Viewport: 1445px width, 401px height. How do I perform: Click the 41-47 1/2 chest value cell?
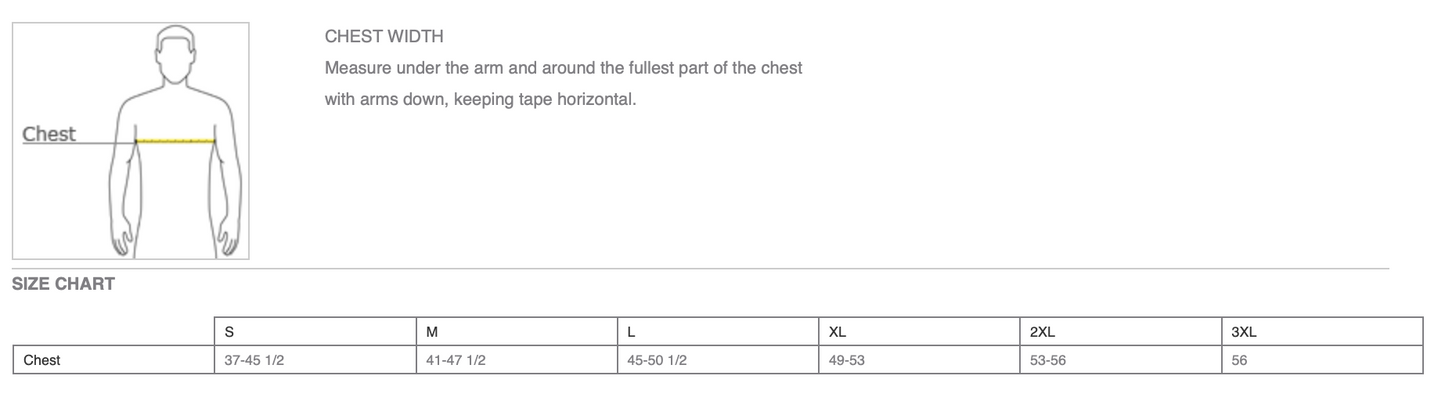tap(455, 360)
